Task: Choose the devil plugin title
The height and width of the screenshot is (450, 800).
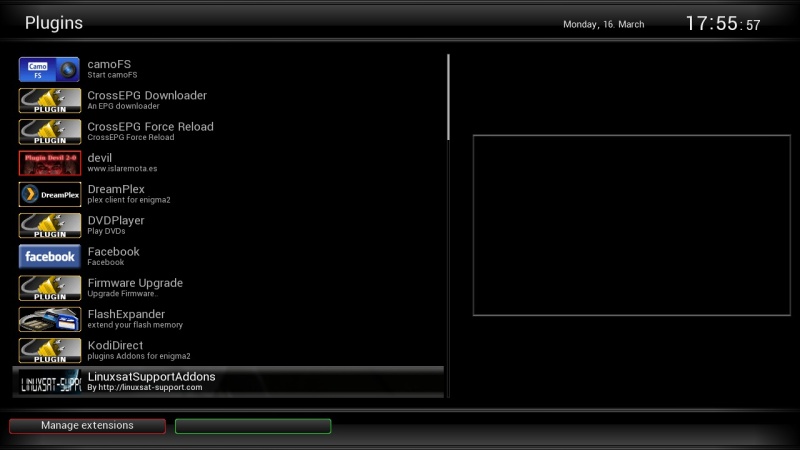Action: click(99, 158)
